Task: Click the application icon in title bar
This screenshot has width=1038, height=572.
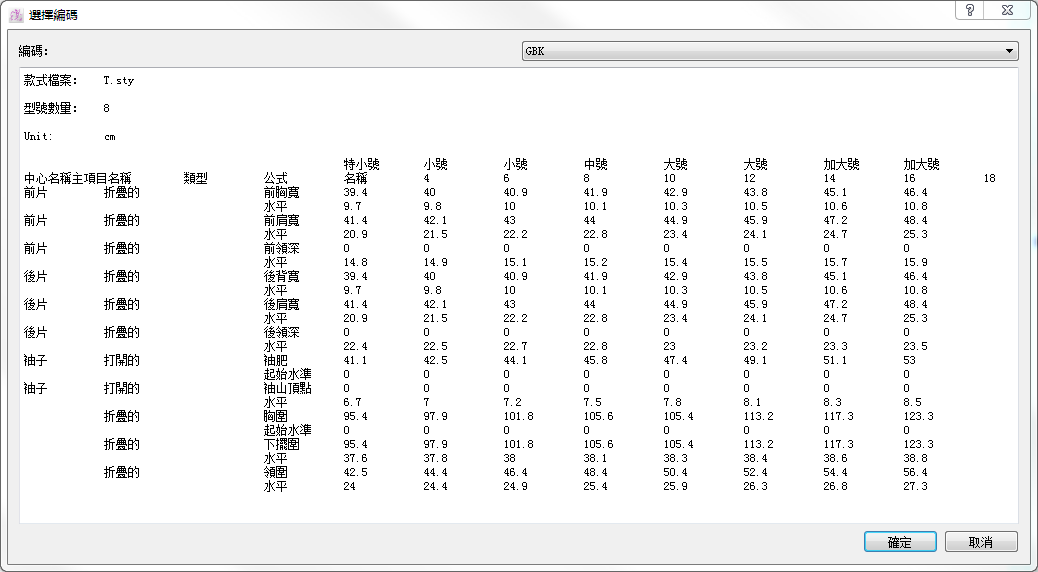Action: tap(16, 15)
